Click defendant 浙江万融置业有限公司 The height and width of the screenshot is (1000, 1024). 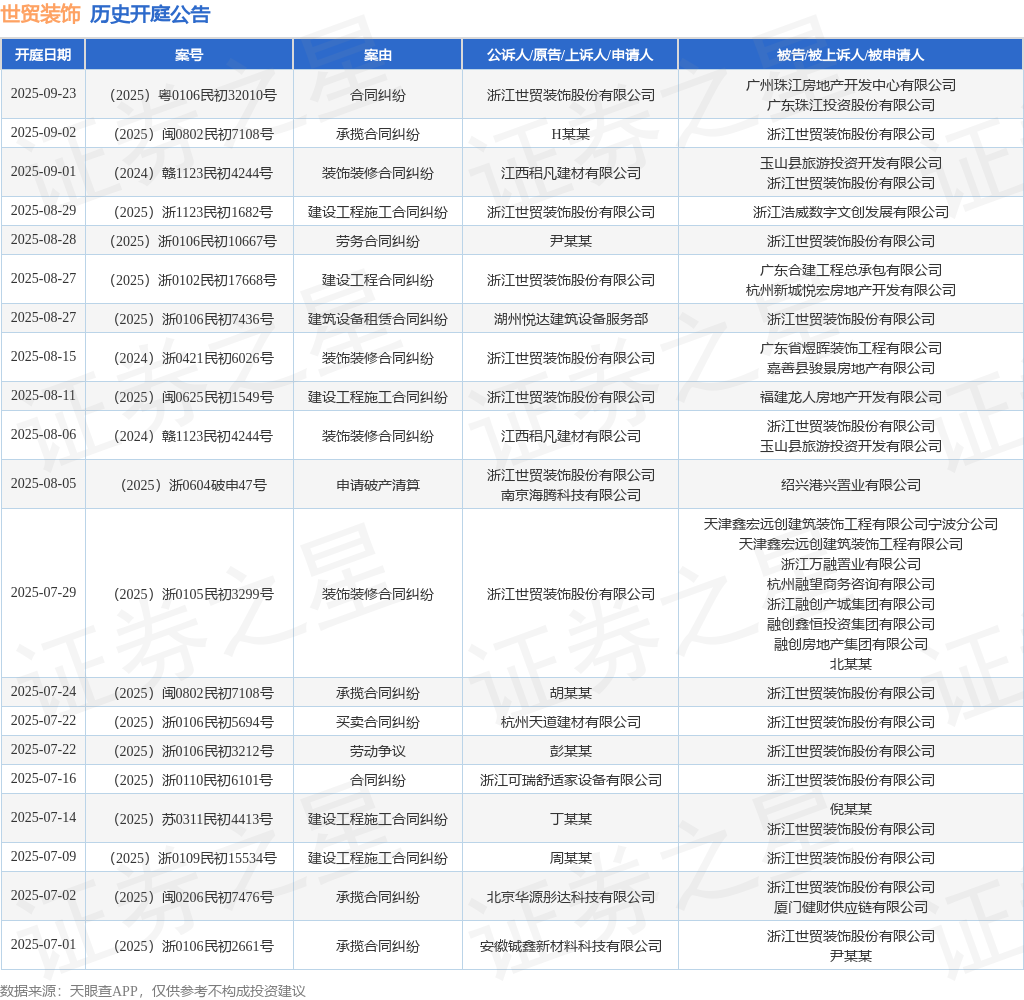pos(850,564)
